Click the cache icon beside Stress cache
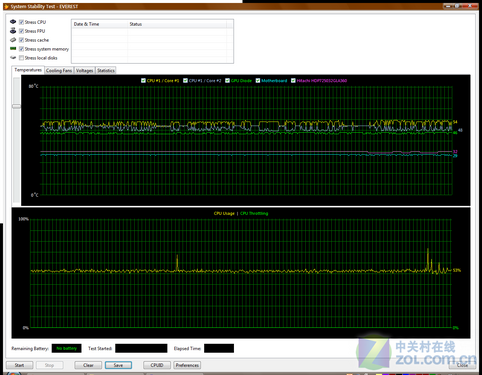This screenshot has height=375, width=482. (13, 40)
